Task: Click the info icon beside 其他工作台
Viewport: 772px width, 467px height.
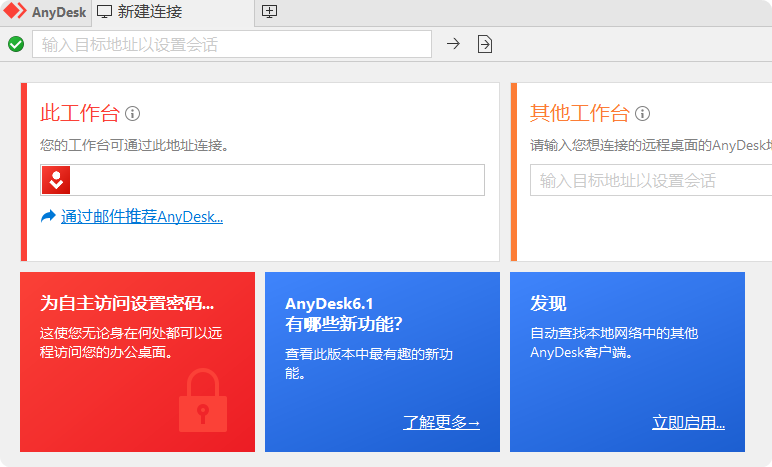Action: point(642,114)
